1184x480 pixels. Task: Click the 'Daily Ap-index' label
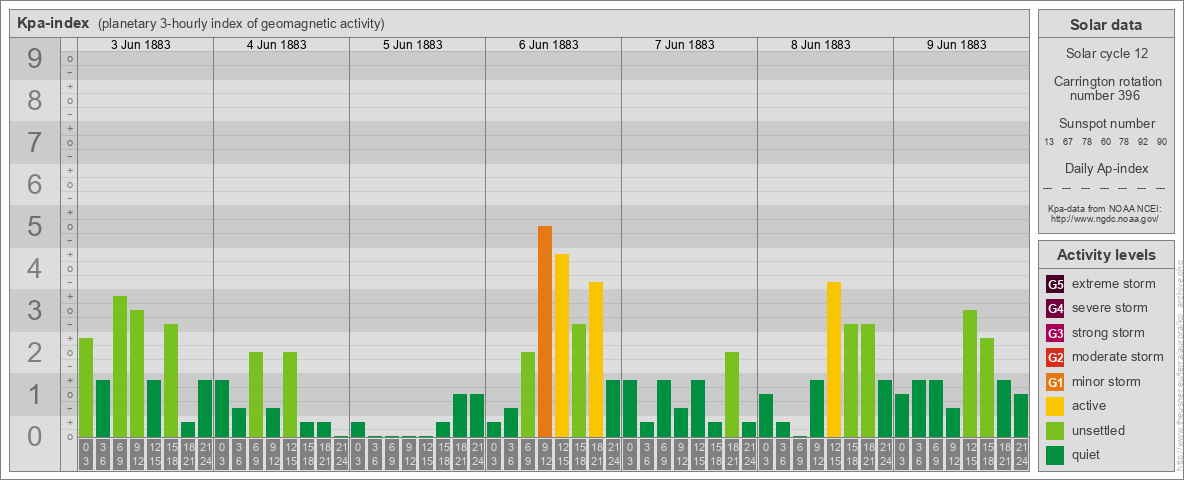point(1107,168)
